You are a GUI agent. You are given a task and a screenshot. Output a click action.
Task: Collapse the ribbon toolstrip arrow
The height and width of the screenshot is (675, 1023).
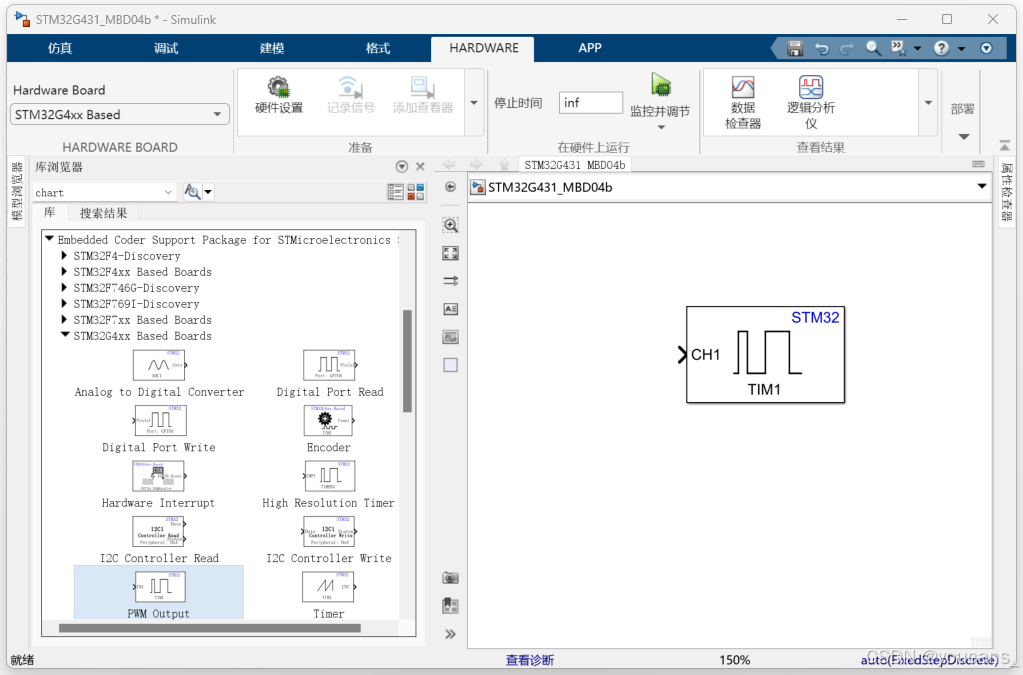[1005, 145]
